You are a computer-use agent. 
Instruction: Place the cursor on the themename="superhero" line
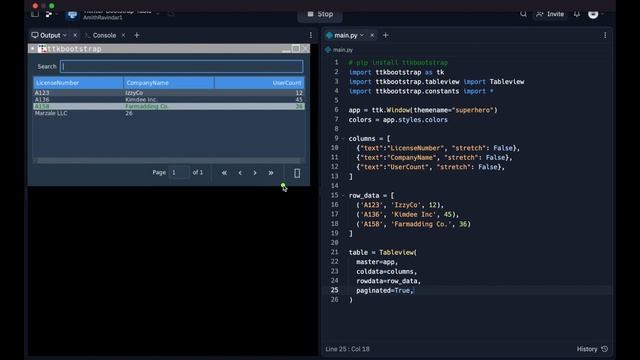[423, 110]
